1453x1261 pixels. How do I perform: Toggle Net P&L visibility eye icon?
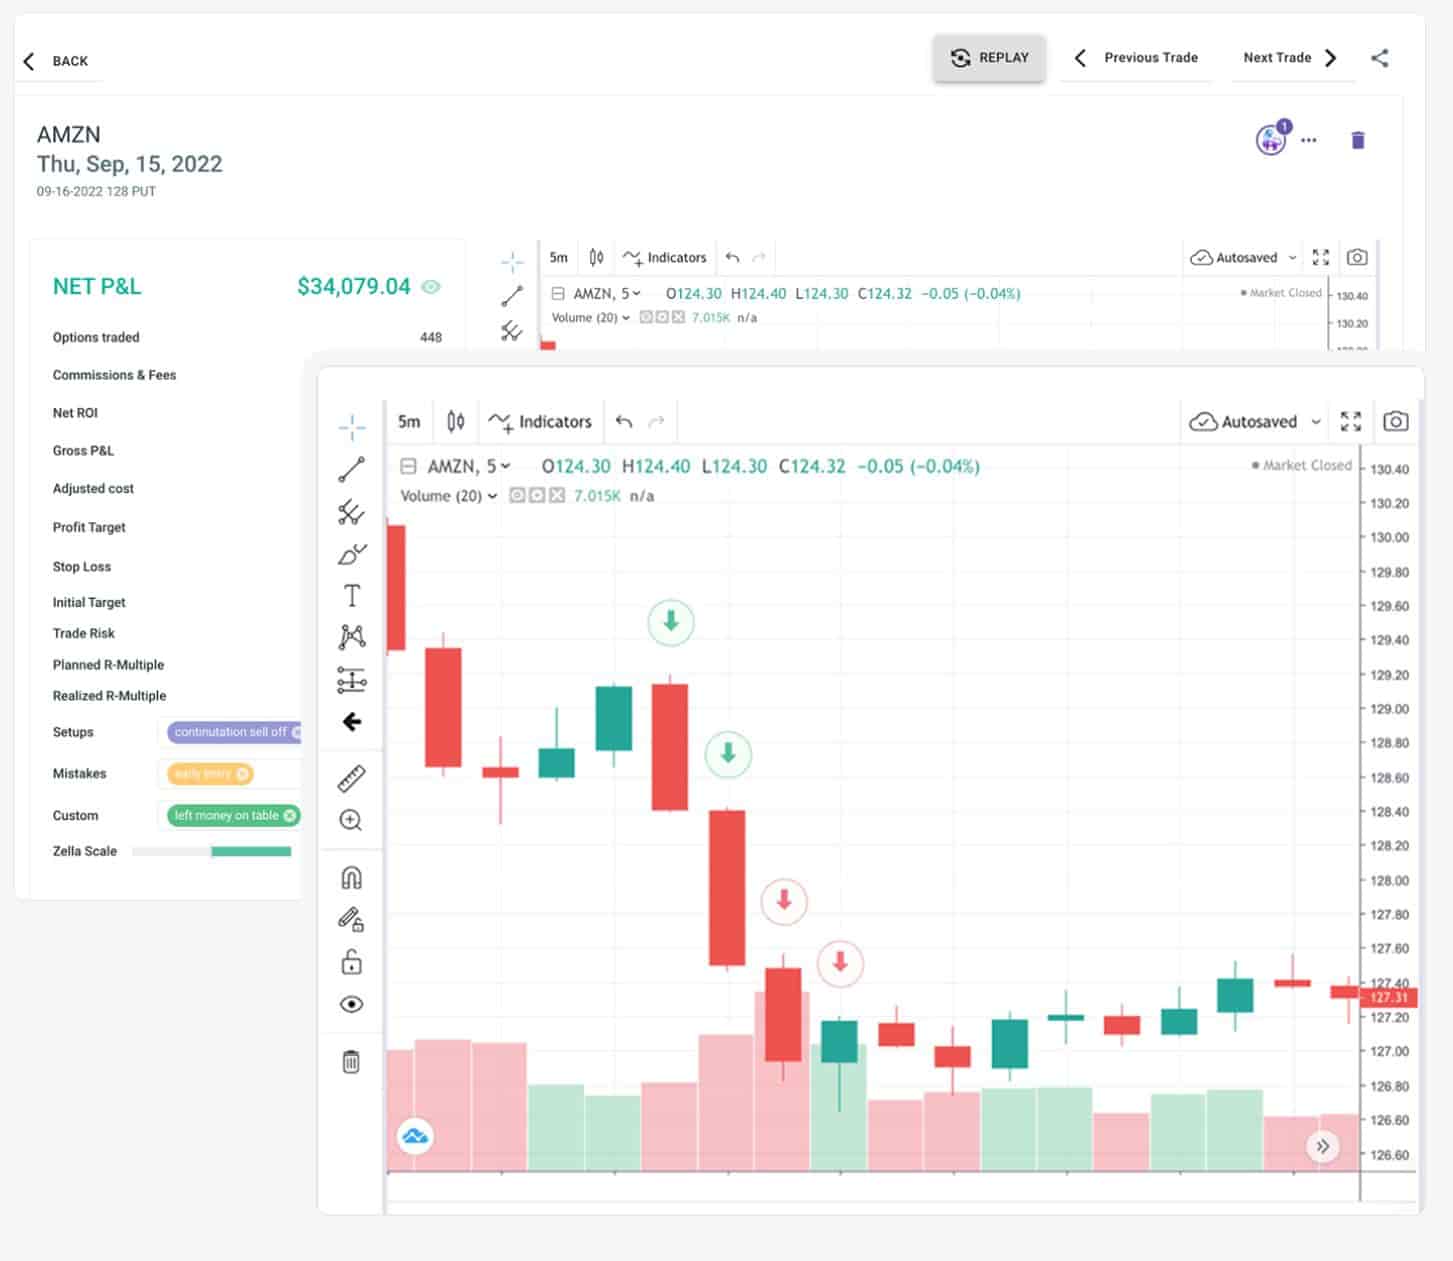(431, 287)
